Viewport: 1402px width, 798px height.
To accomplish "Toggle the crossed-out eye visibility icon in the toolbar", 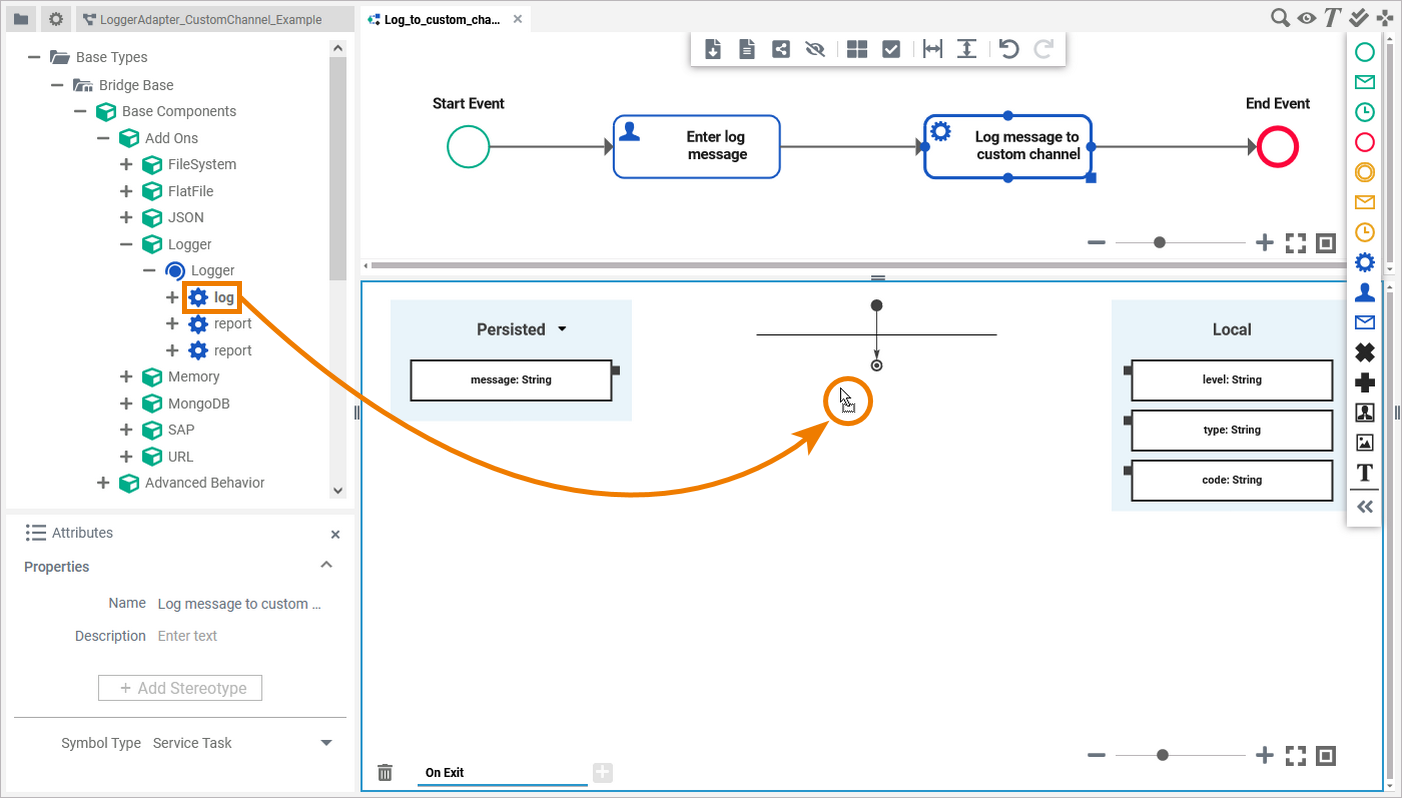I will pos(815,49).
